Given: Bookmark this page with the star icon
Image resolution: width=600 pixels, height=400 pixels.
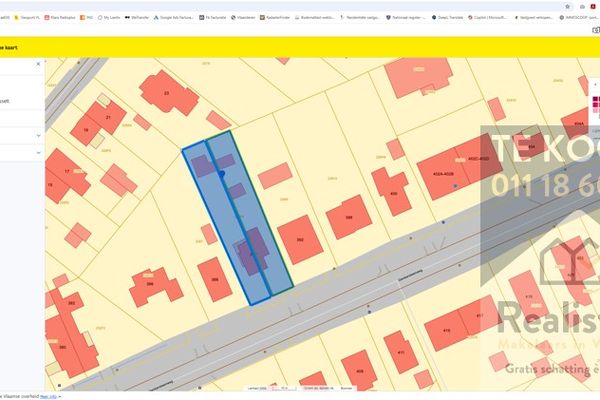Looking at the screenshot, I should tap(567, 7).
